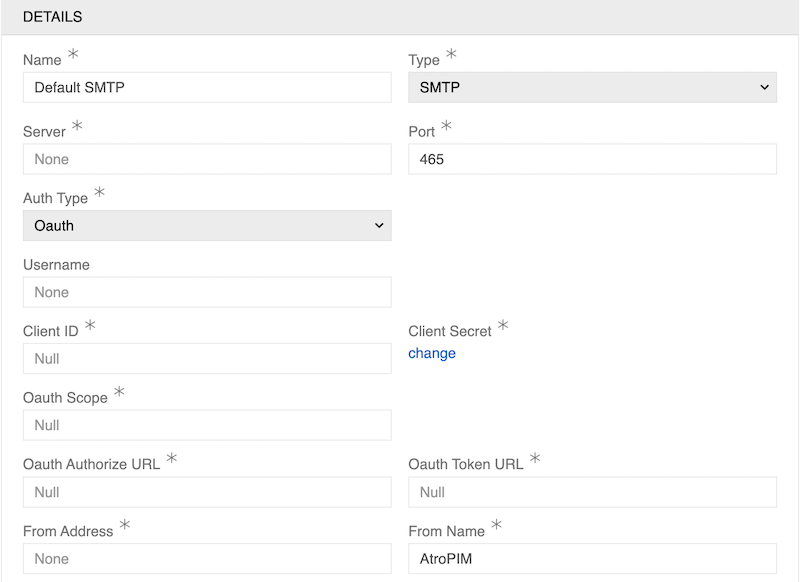Click the Name field containing Default SMTP
The height and width of the screenshot is (582, 800).
[207, 87]
